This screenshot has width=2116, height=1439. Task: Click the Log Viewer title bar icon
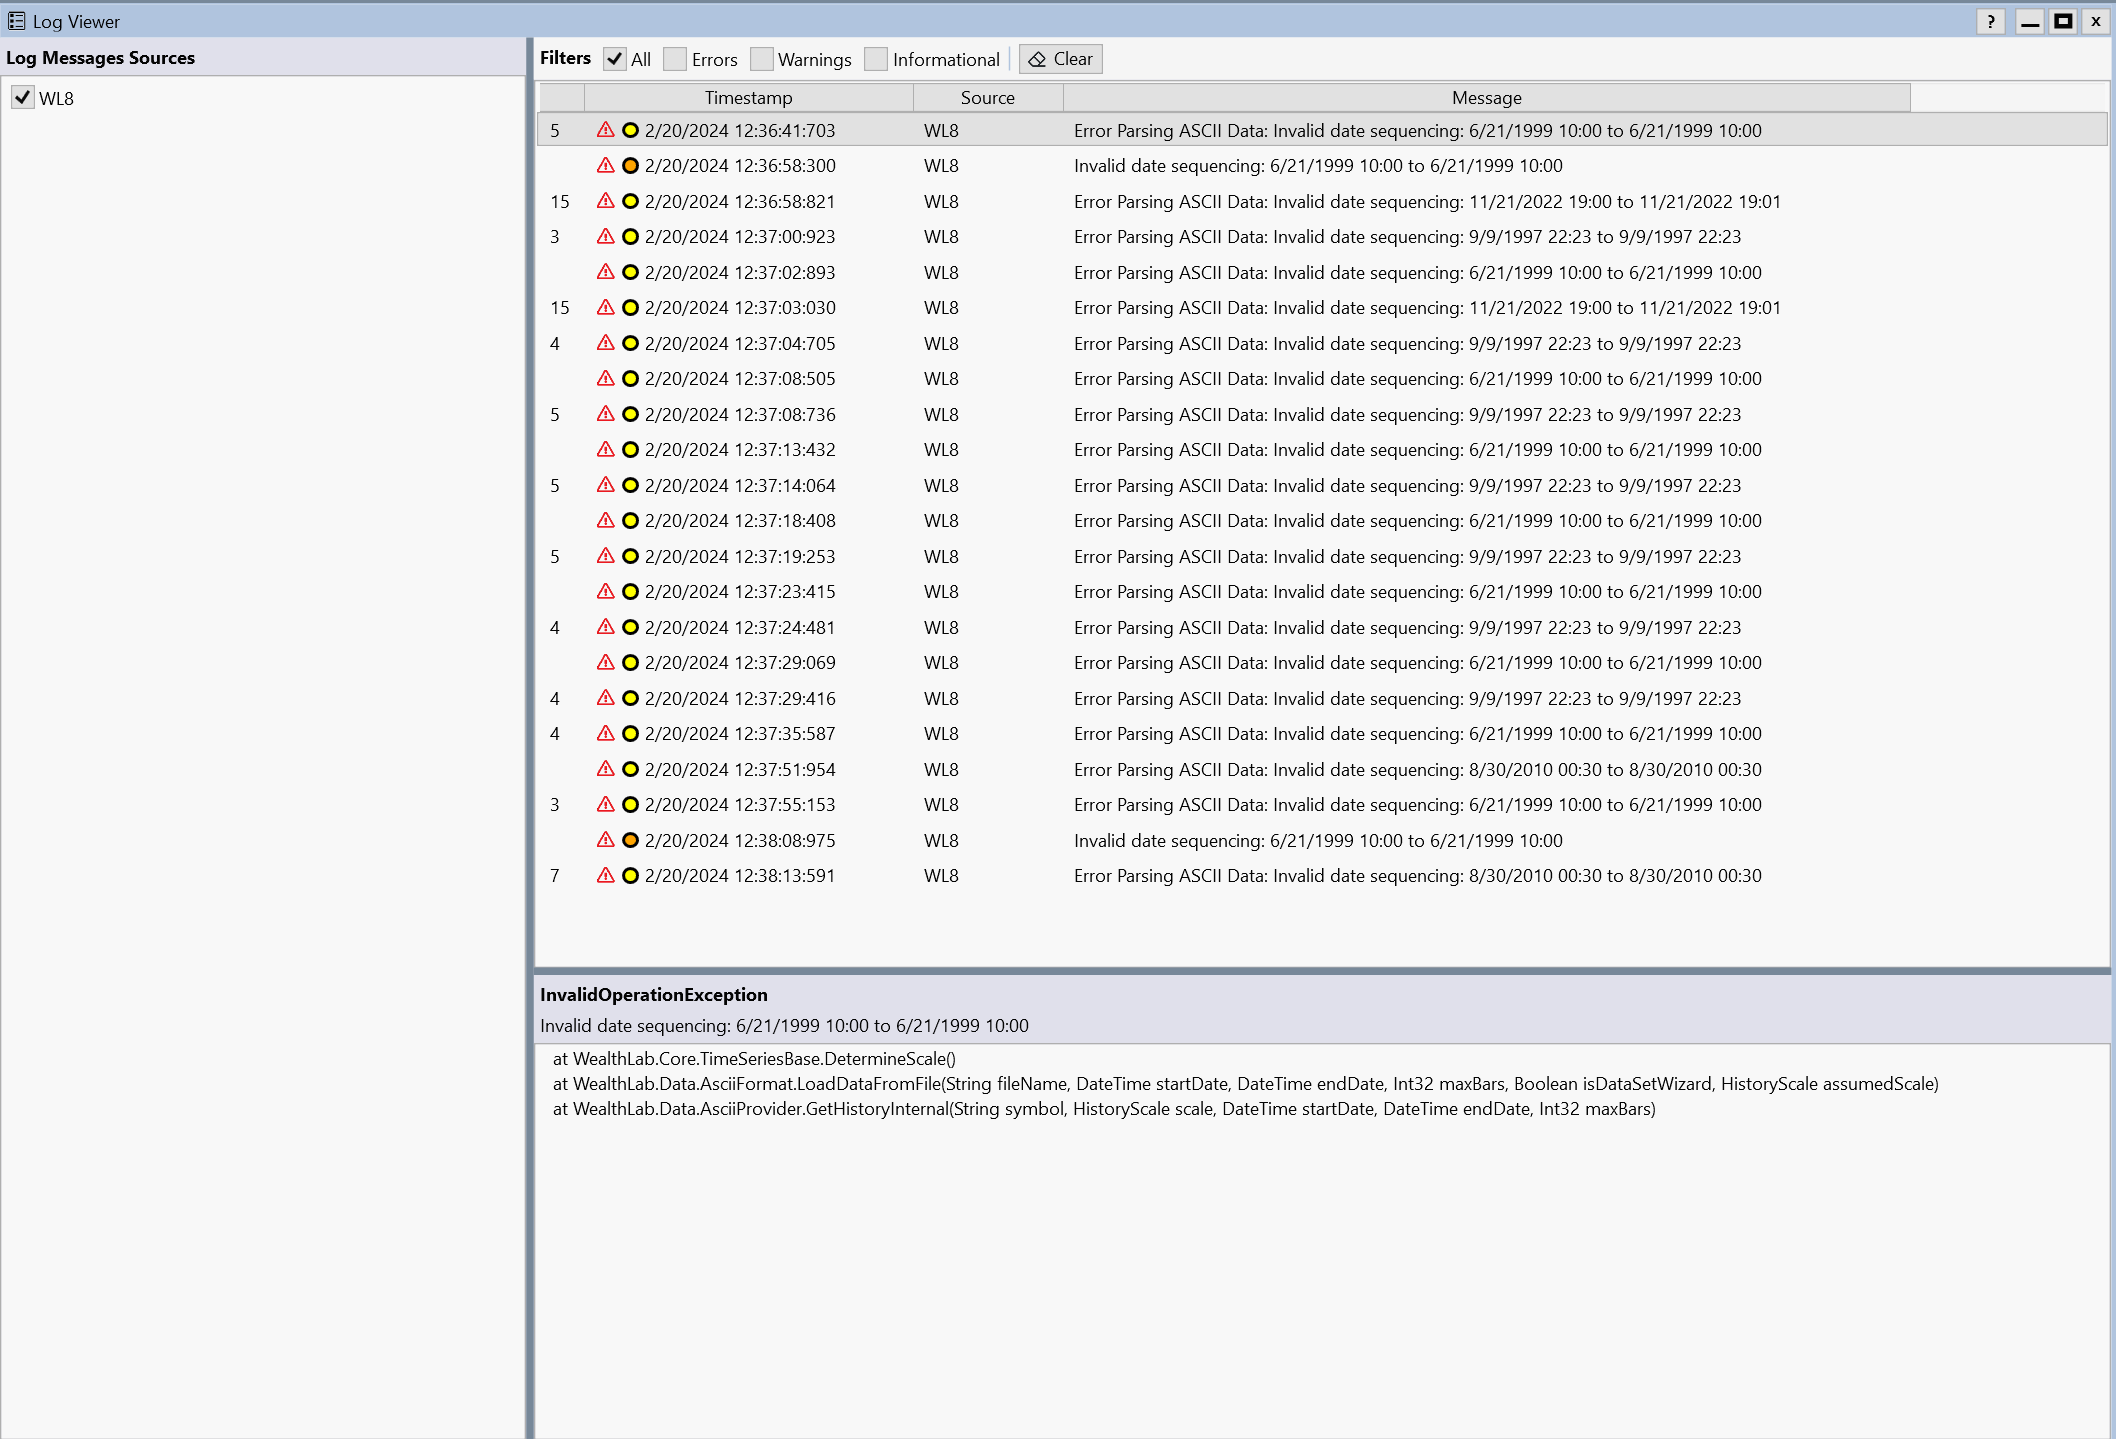click(16, 21)
